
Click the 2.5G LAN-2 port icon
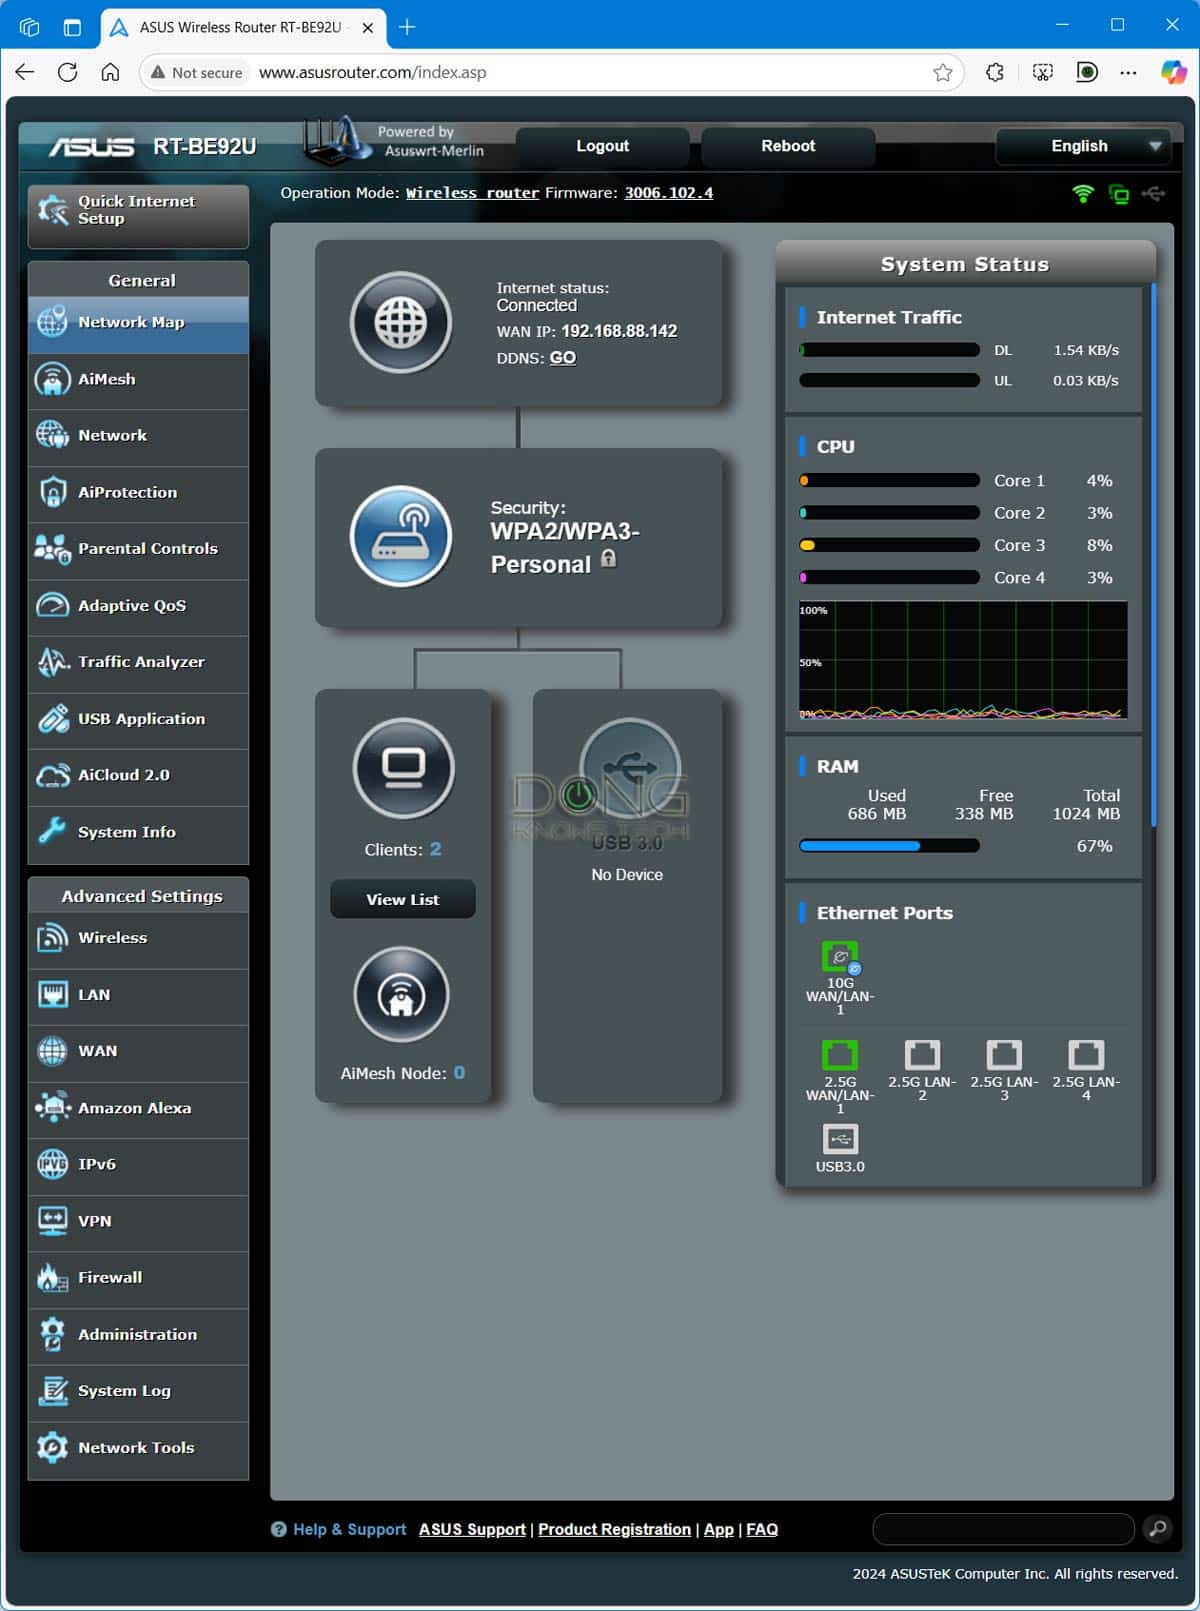[x=922, y=1055]
